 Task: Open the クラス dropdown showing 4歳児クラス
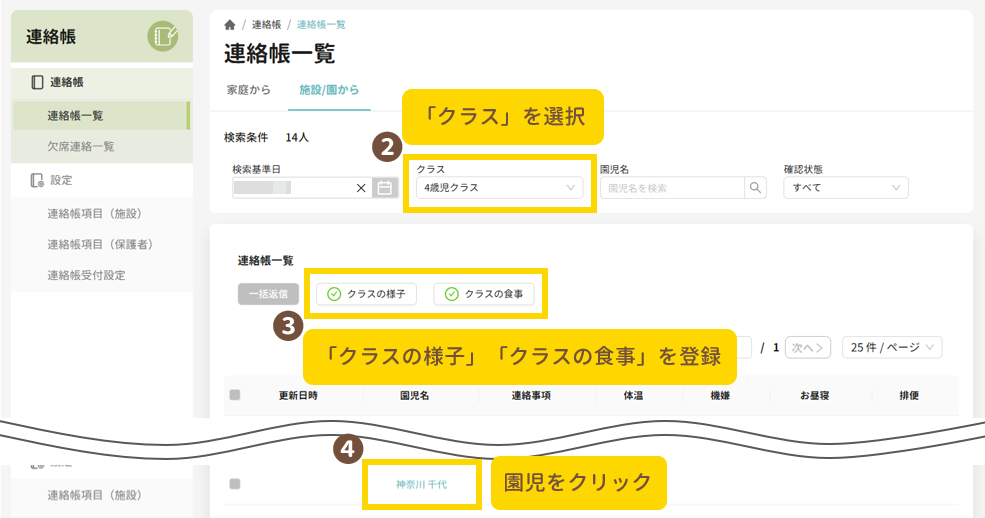point(500,187)
